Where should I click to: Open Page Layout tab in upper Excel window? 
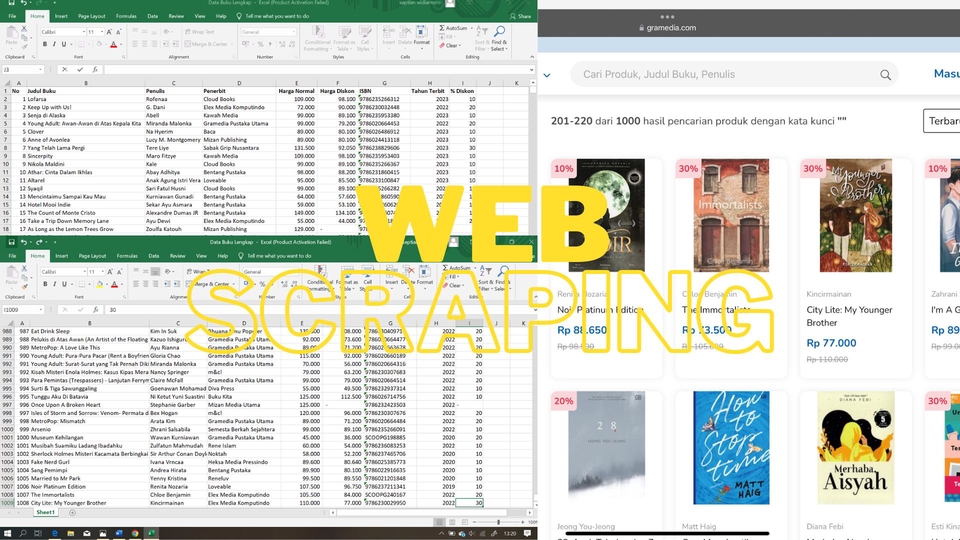click(92, 16)
